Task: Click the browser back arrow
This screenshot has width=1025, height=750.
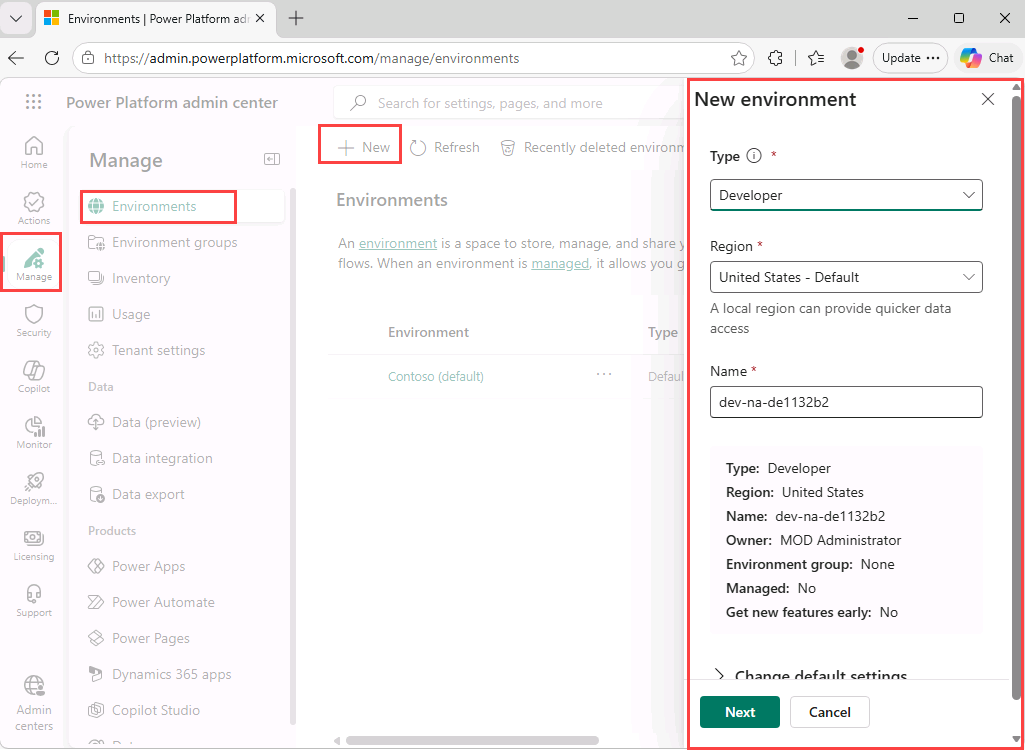Action: point(16,58)
